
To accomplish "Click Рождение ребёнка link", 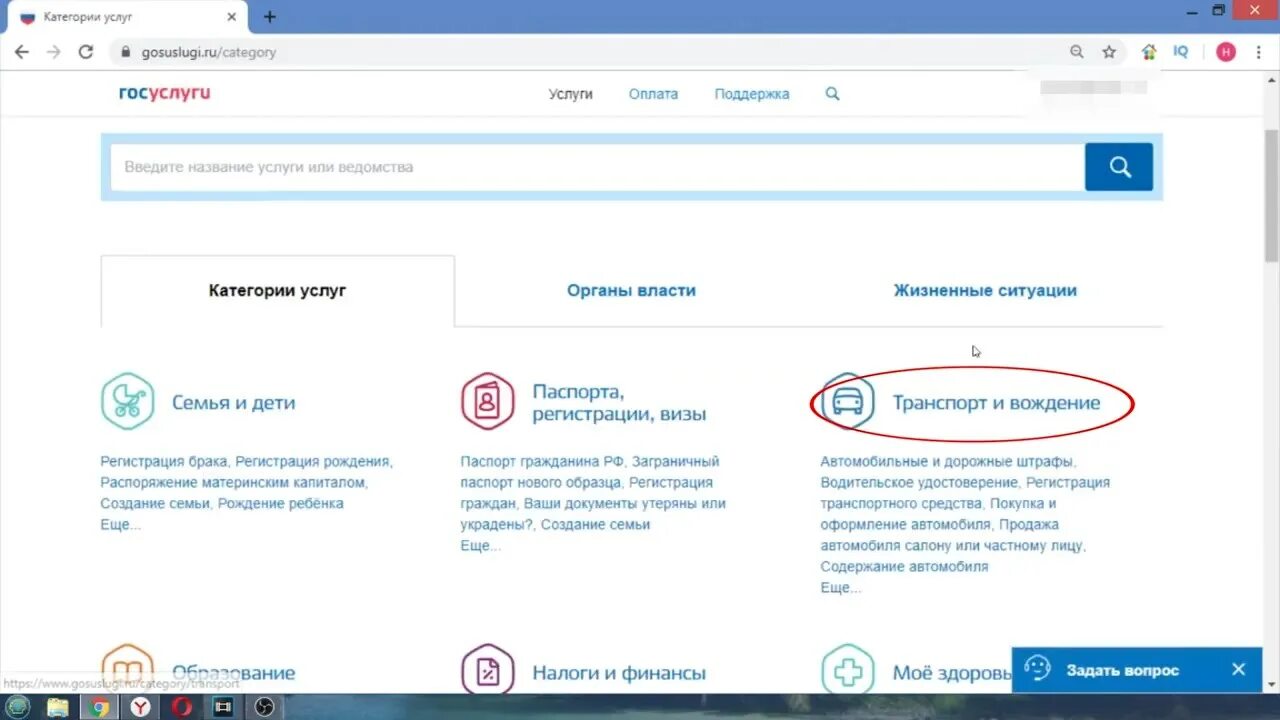I will tap(281, 503).
